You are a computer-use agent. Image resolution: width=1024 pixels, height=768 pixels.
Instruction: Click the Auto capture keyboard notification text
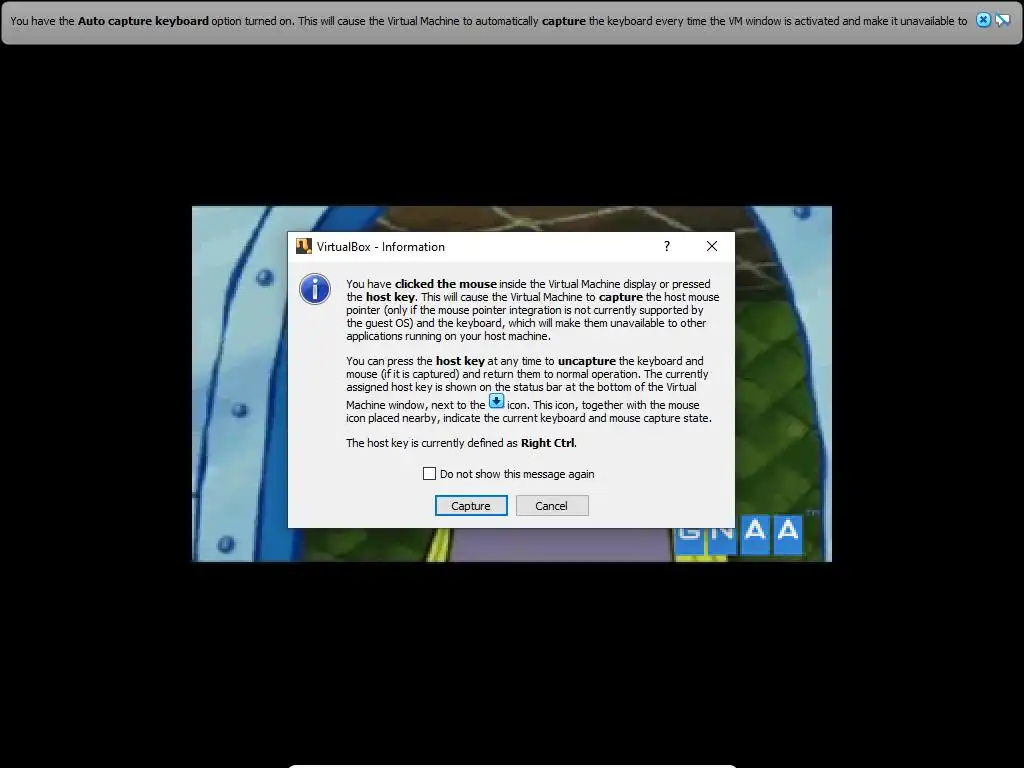488,21
